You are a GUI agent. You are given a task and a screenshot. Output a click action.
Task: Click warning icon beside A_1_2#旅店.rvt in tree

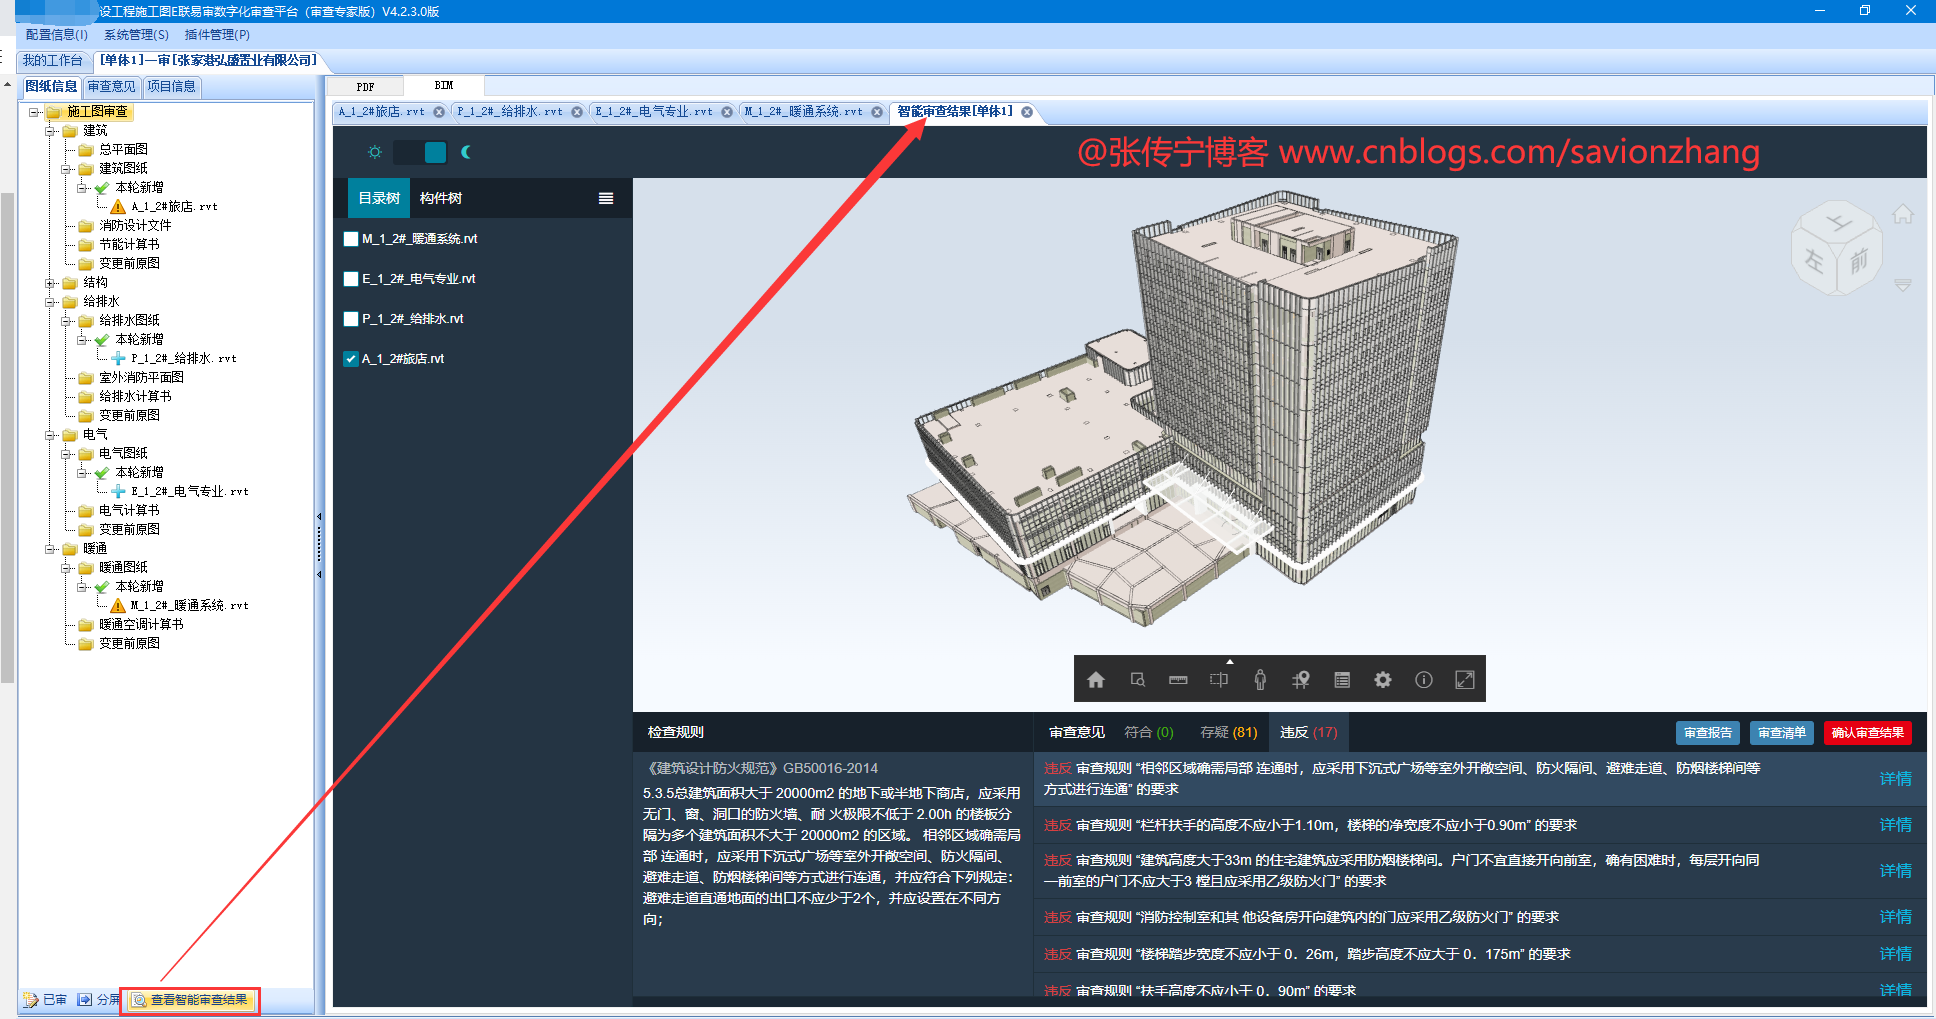(118, 207)
